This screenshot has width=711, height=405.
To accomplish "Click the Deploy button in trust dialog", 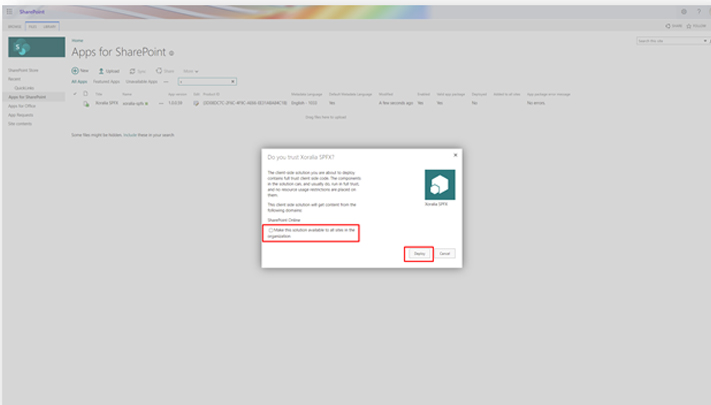I will 419,254.
